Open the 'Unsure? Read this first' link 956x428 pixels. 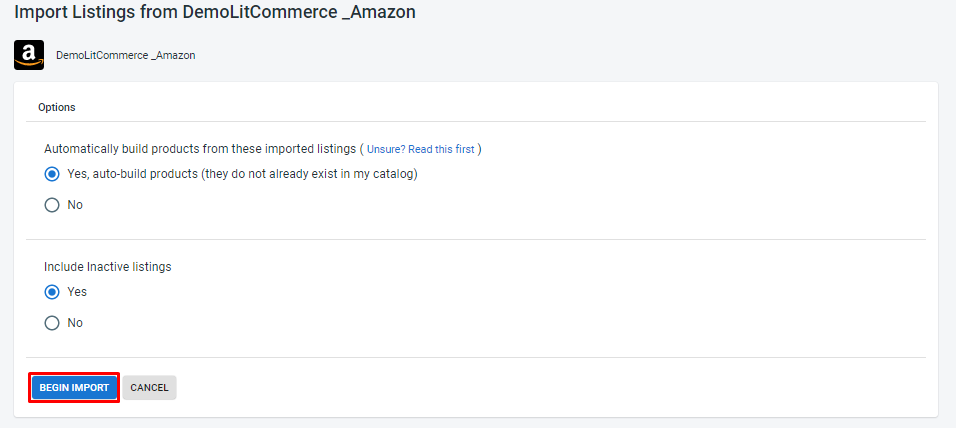[x=420, y=149]
